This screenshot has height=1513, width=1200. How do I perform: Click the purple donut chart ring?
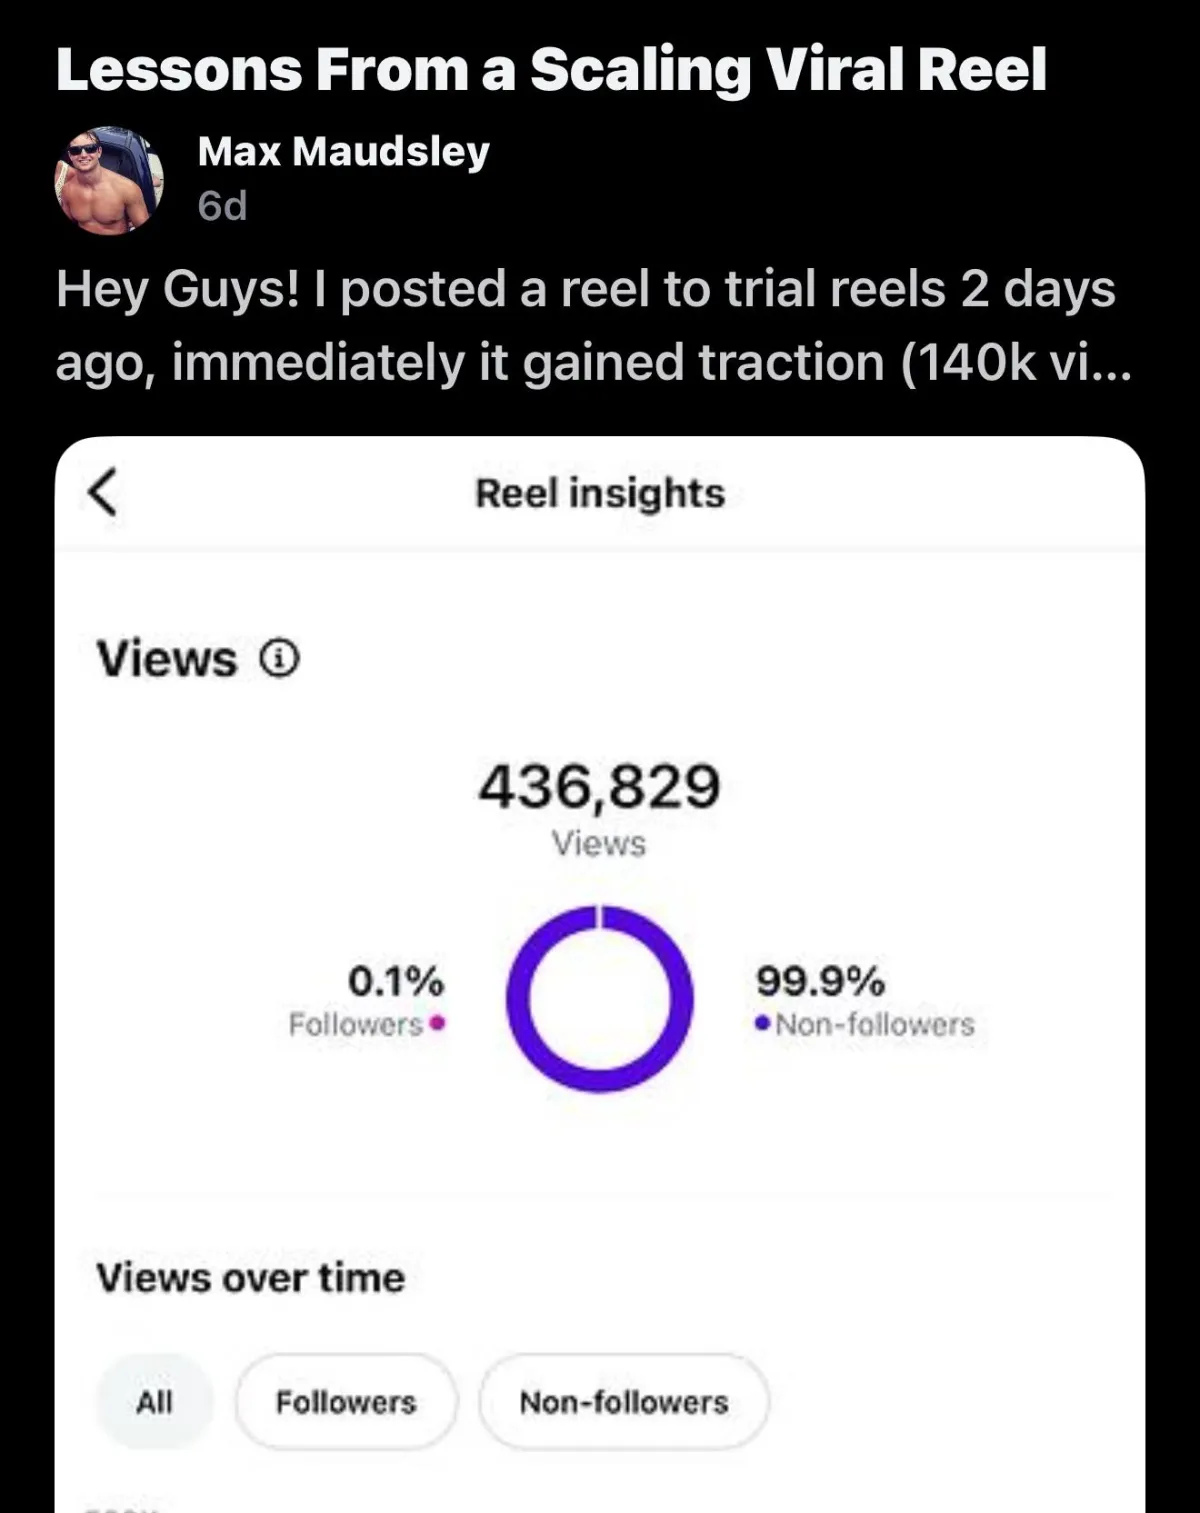(x=599, y=999)
